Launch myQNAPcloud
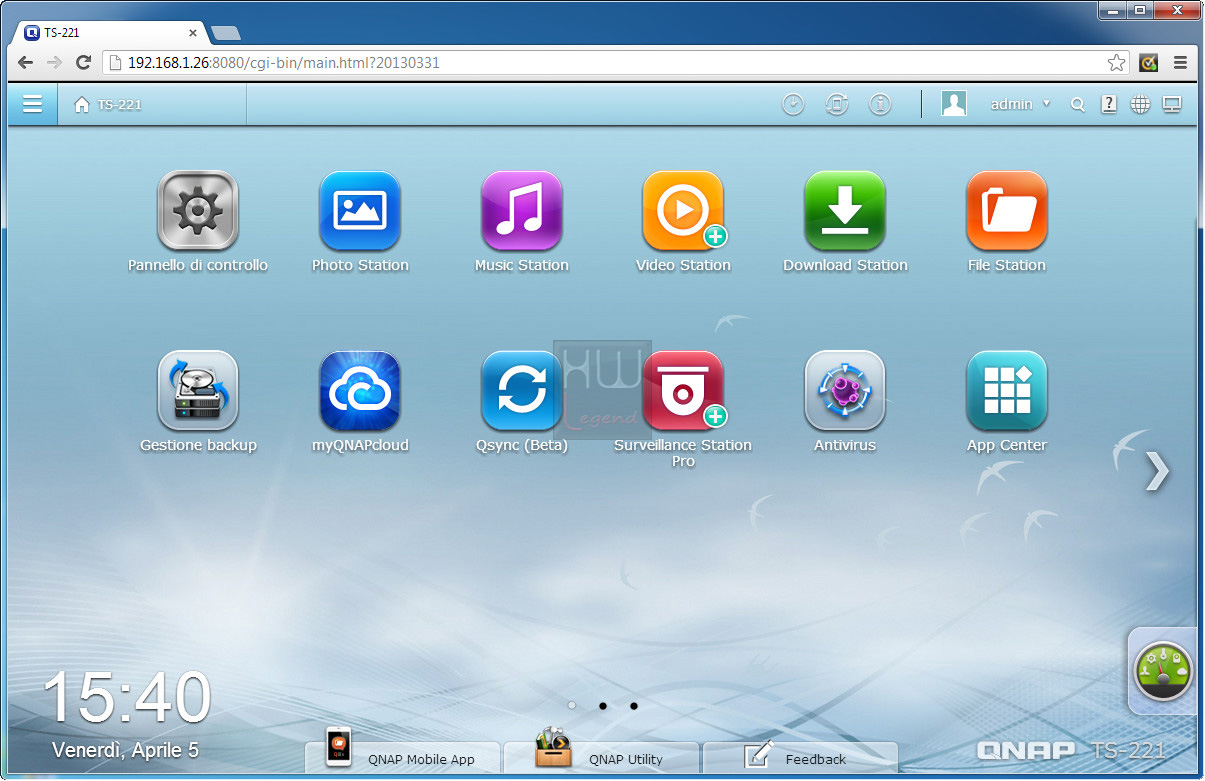Viewport: 1205px width, 781px height. [x=360, y=391]
